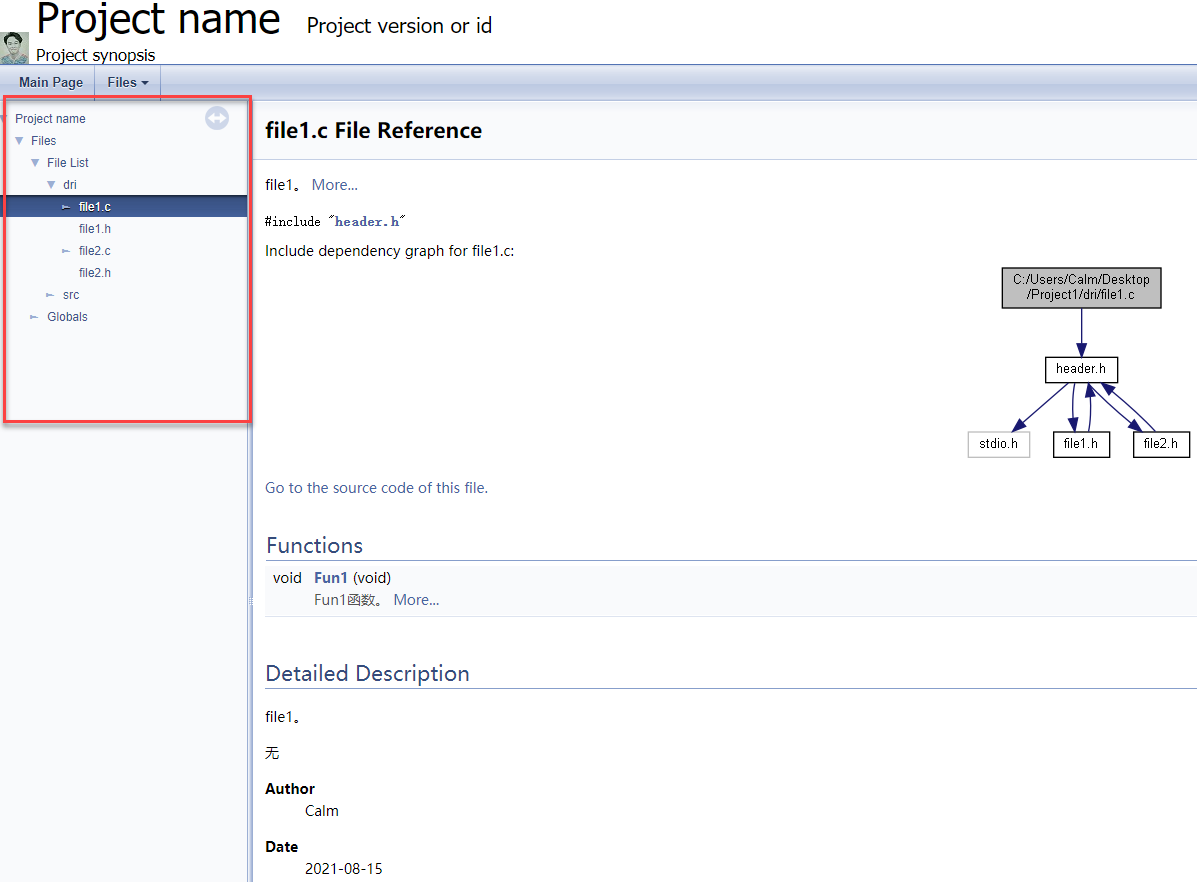Collapse the File List triangle arrow
This screenshot has height=882, width=1197.
click(x=35, y=163)
